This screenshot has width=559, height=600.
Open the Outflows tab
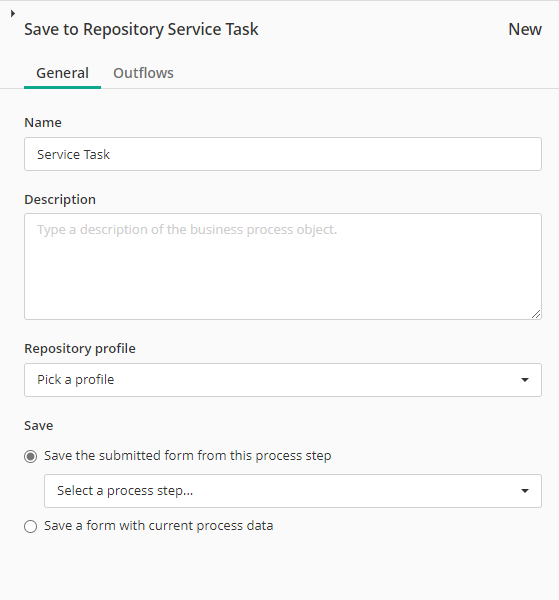tap(143, 73)
